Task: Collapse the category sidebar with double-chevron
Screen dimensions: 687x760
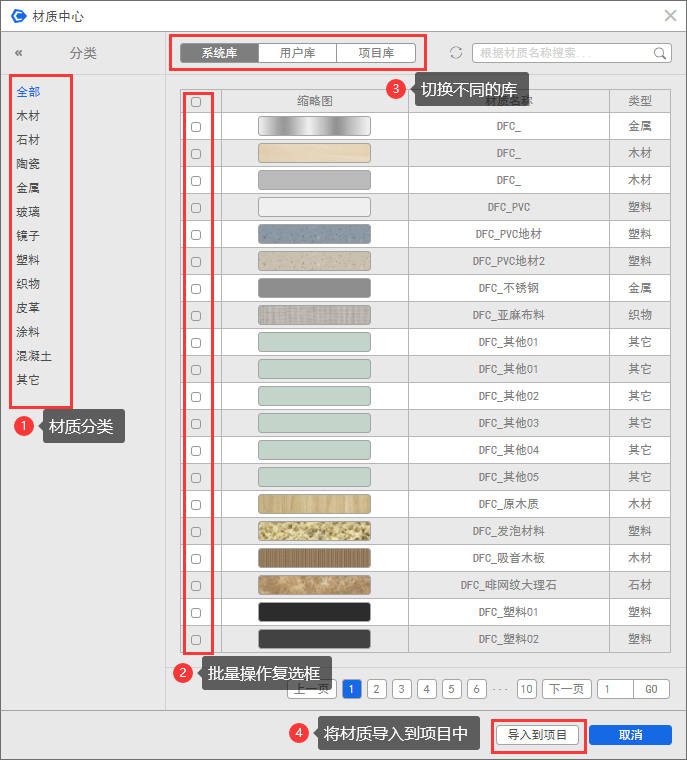Action: [19, 54]
